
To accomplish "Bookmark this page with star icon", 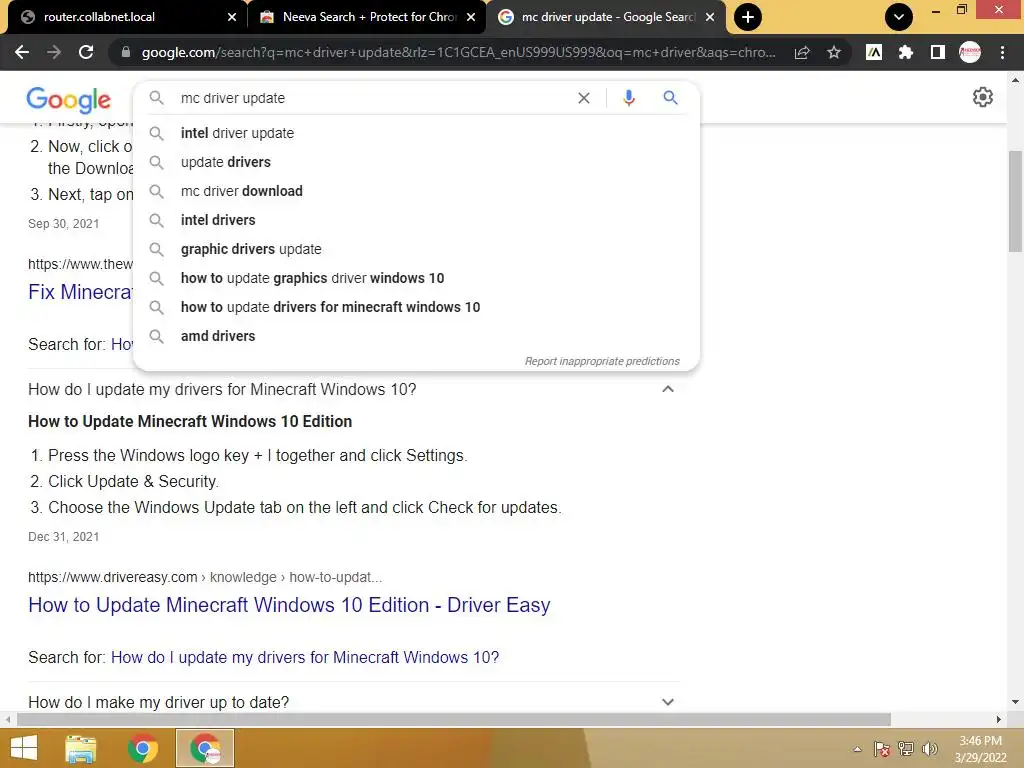I will (x=834, y=52).
